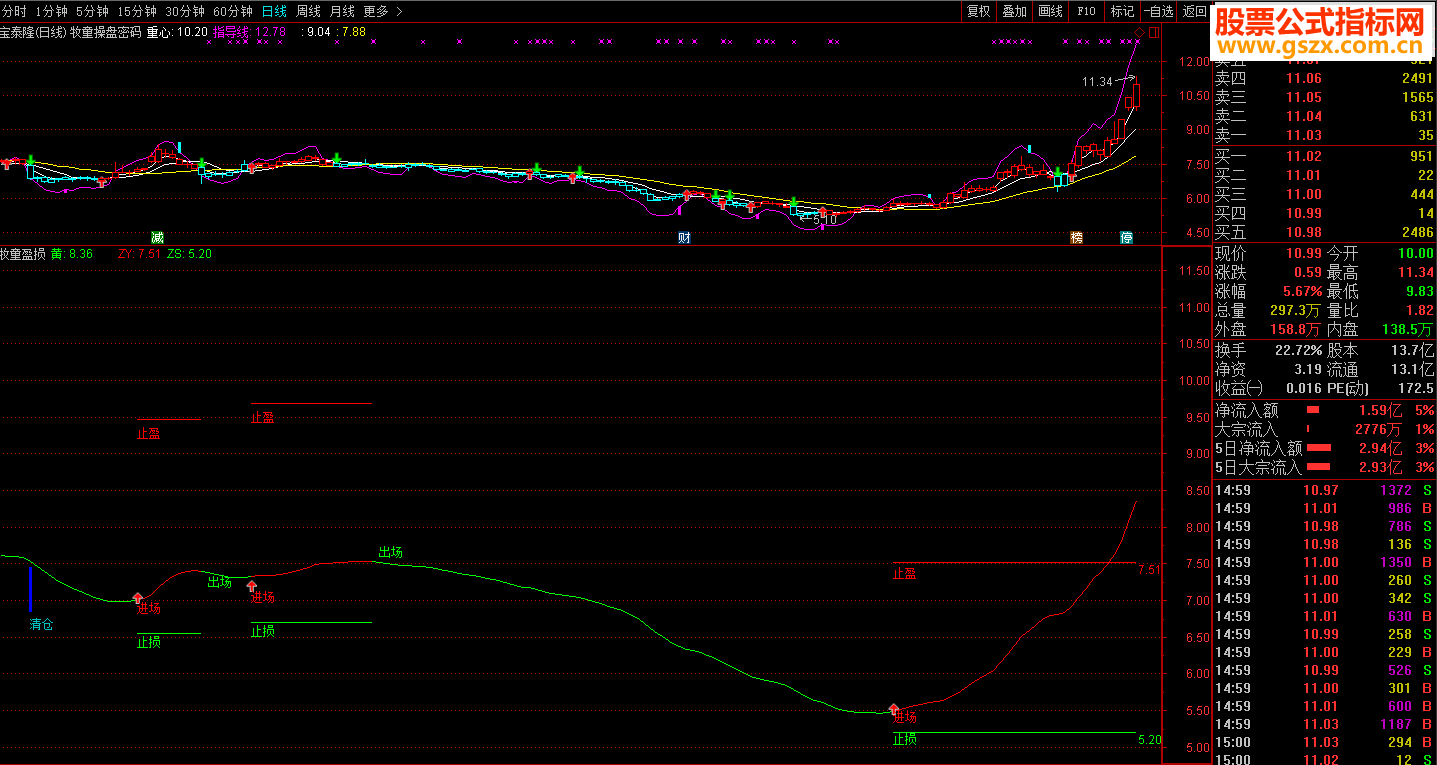Image resolution: width=1437 pixels, height=765 pixels.
Task: Click the 减 event tag on price chart
Action: click(157, 237)
